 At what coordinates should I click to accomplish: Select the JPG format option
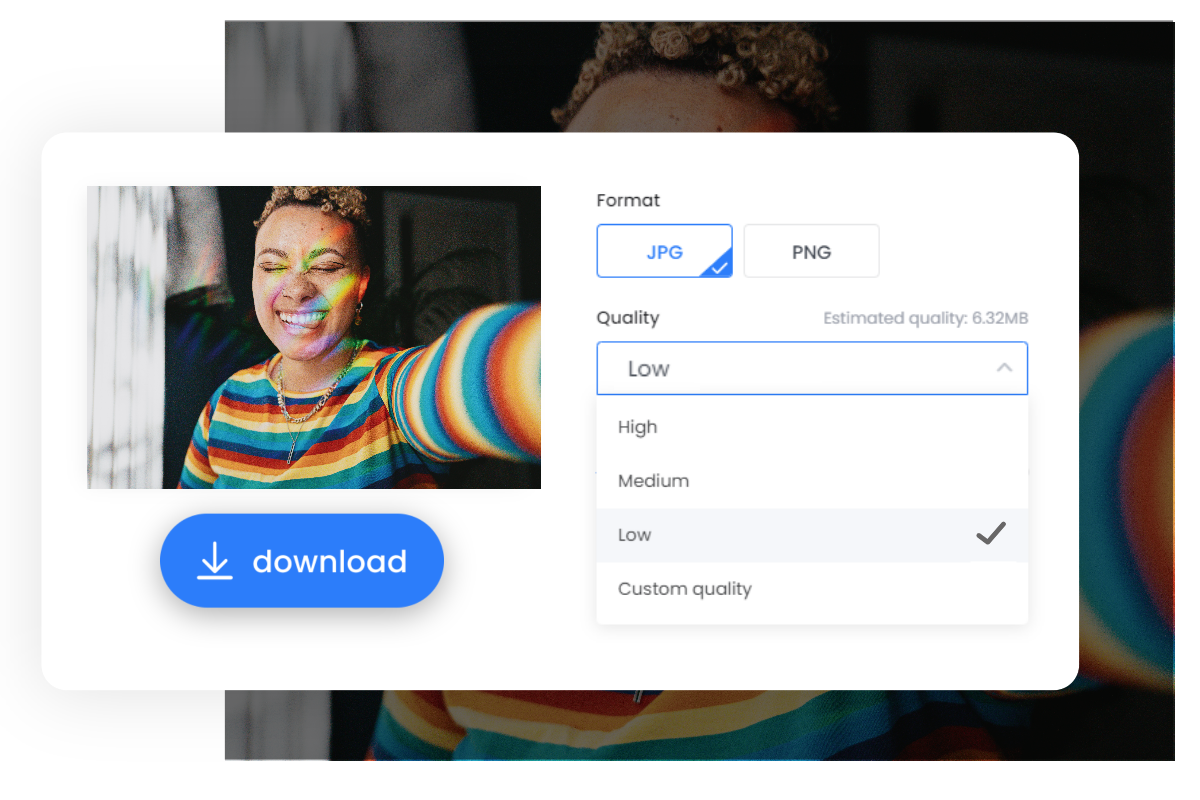coord(664,251)
